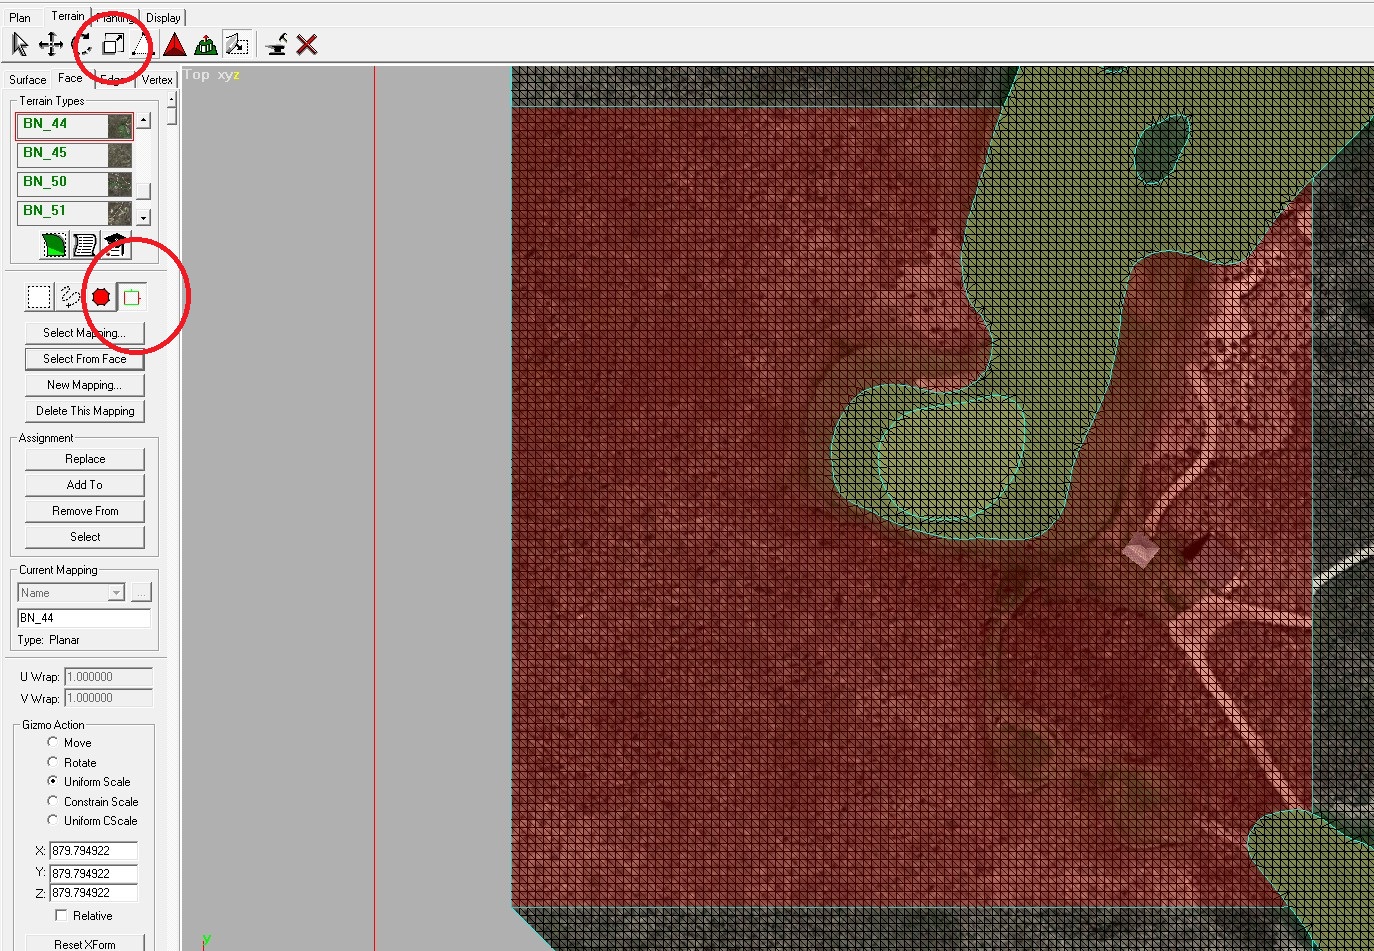Click the red pyramid toolbar icon

(175, 44)
